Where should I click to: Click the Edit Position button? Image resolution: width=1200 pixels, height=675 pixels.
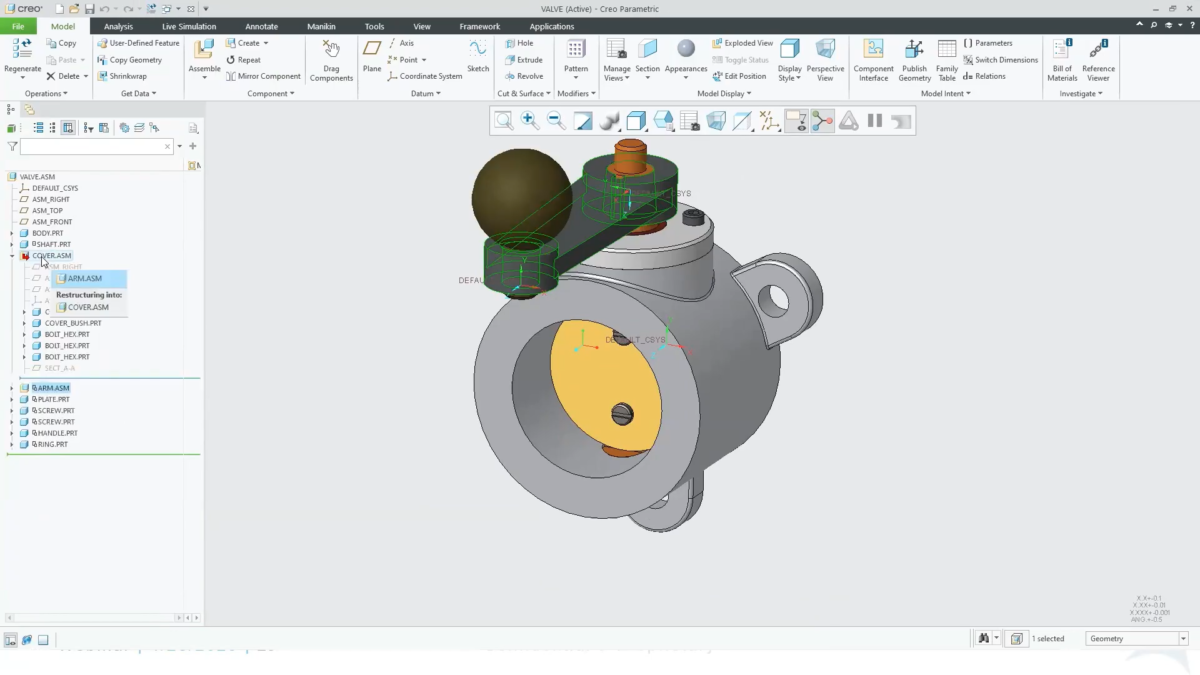point(739,76)
